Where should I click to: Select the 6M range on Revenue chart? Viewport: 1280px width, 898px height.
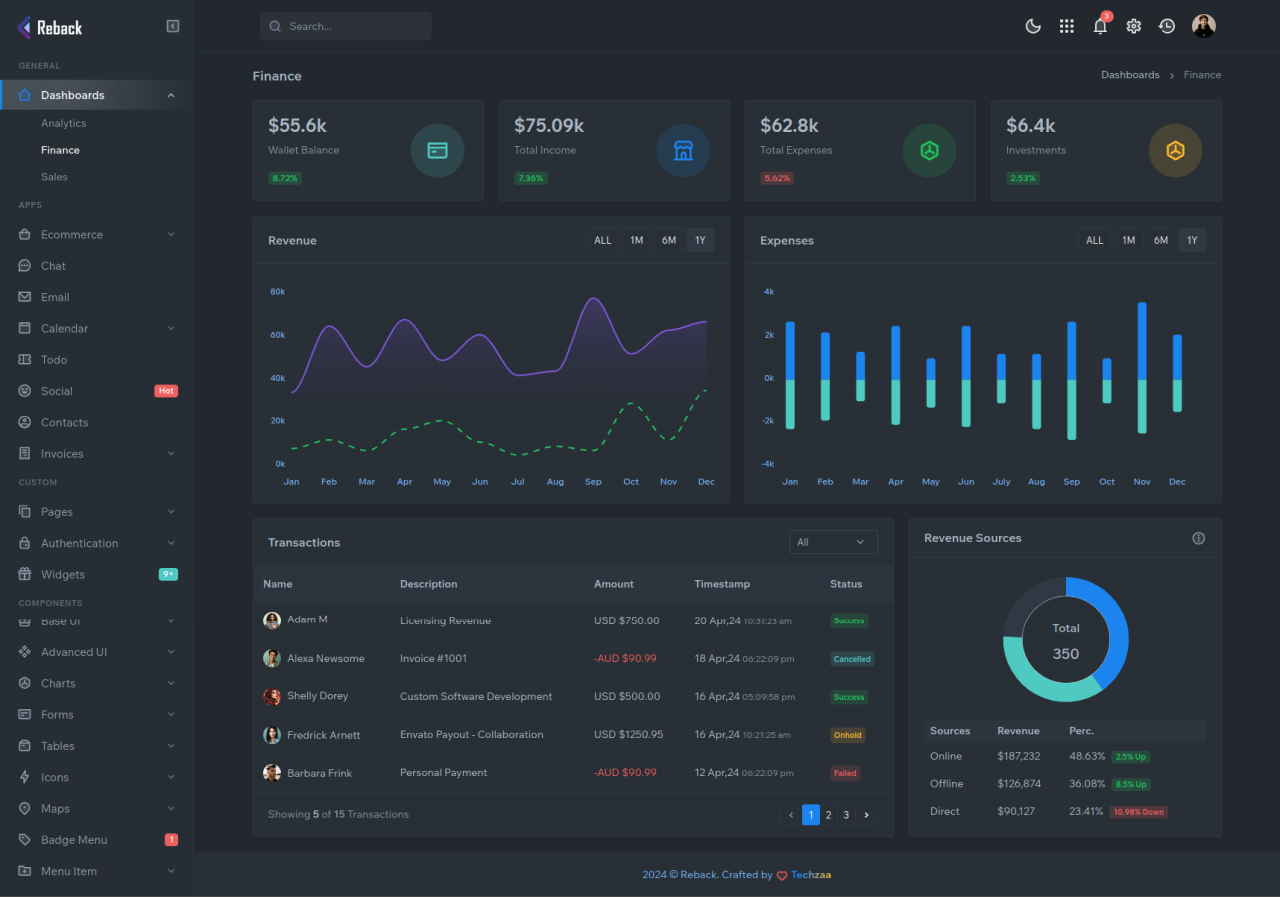(x=669, y=240)
